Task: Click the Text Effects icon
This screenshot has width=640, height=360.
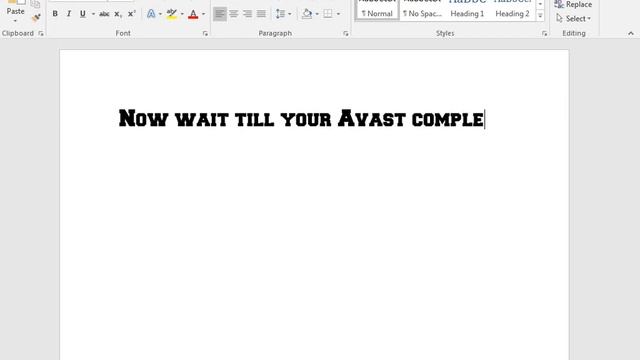Action: pos(151,14)
